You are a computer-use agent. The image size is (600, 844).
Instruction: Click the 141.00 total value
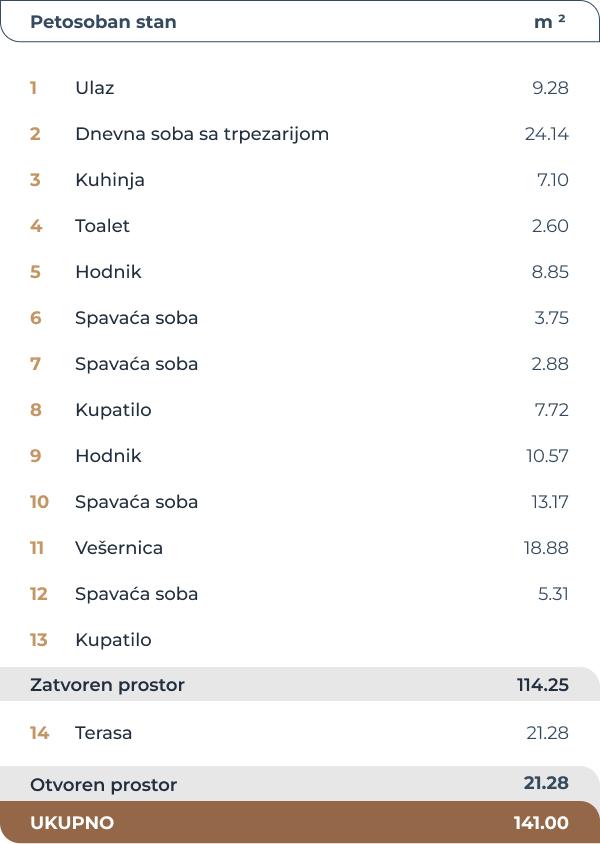click(x=541, y=823)
